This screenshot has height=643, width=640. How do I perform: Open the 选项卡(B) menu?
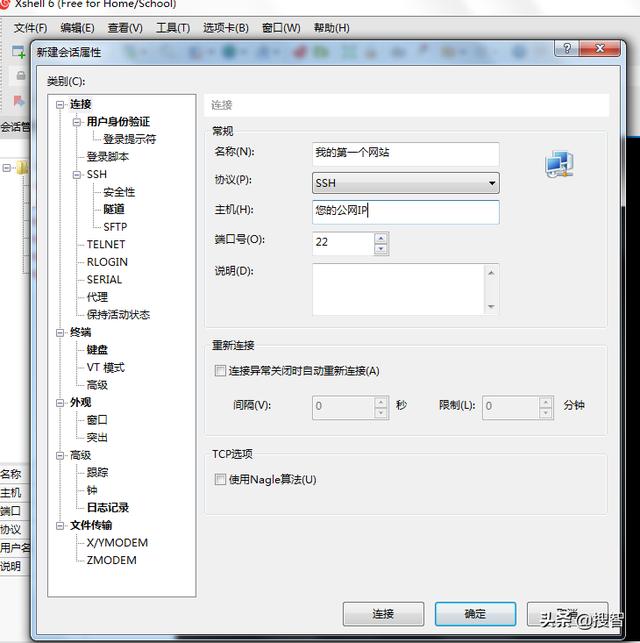click(x=226, y=28)
